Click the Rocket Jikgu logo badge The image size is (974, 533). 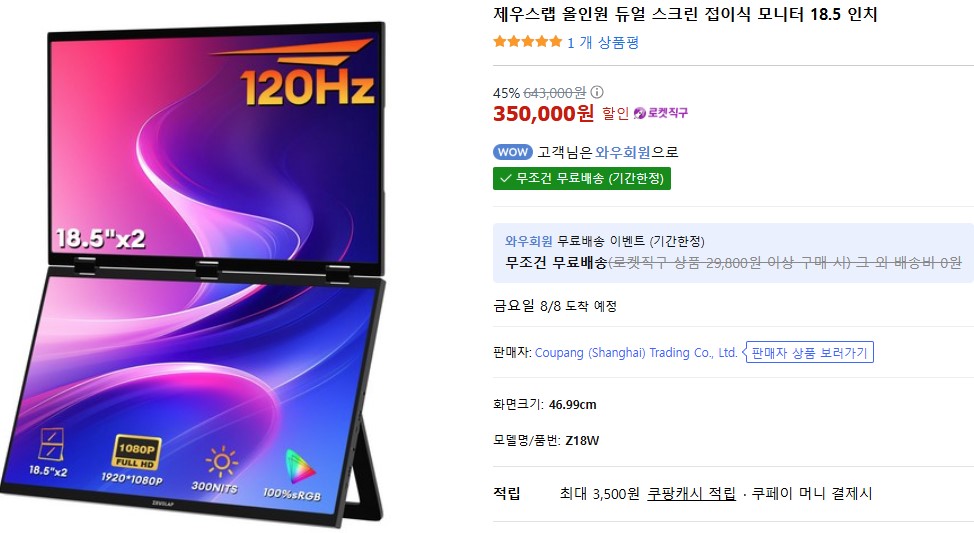coord(661,113)
